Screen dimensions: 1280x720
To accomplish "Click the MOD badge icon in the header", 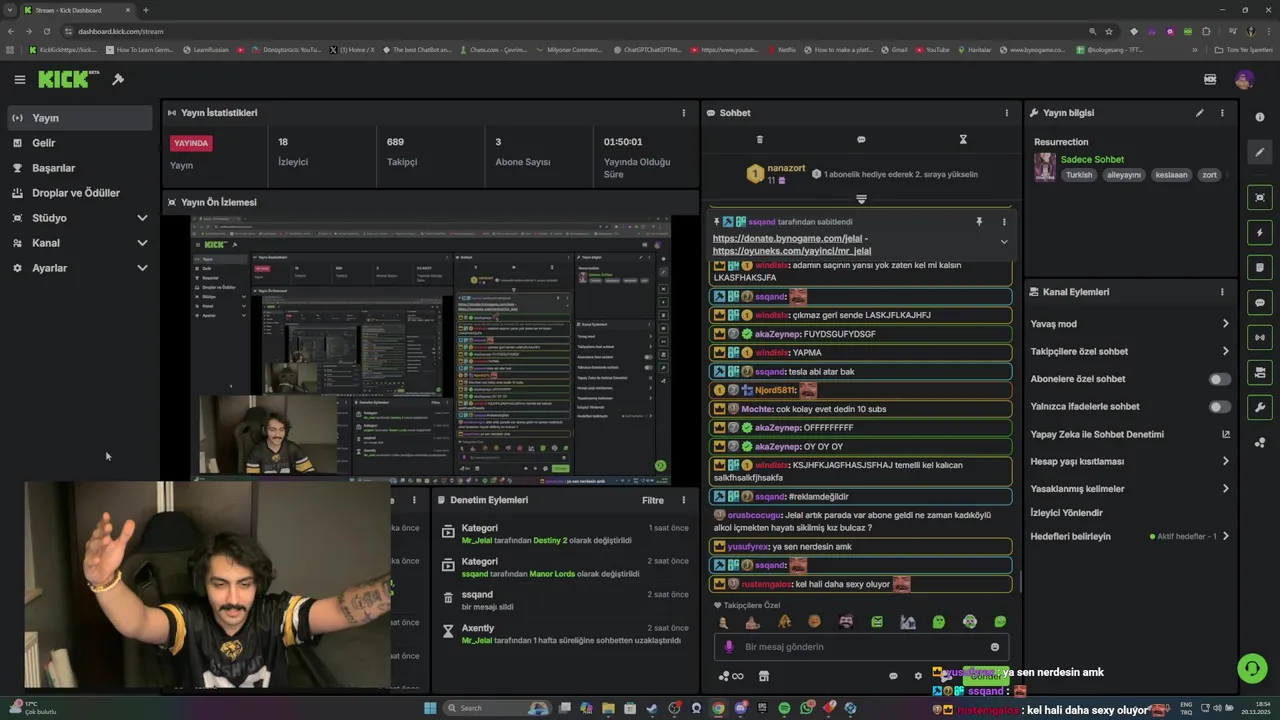I will click(x=1210, y=79).
